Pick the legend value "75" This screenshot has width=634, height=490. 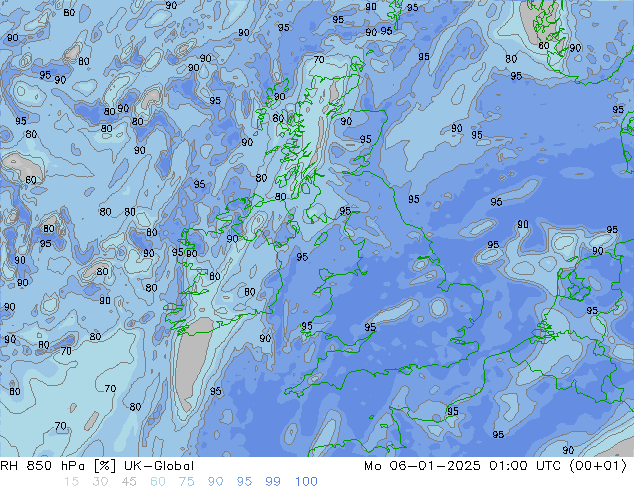[186, 482]
